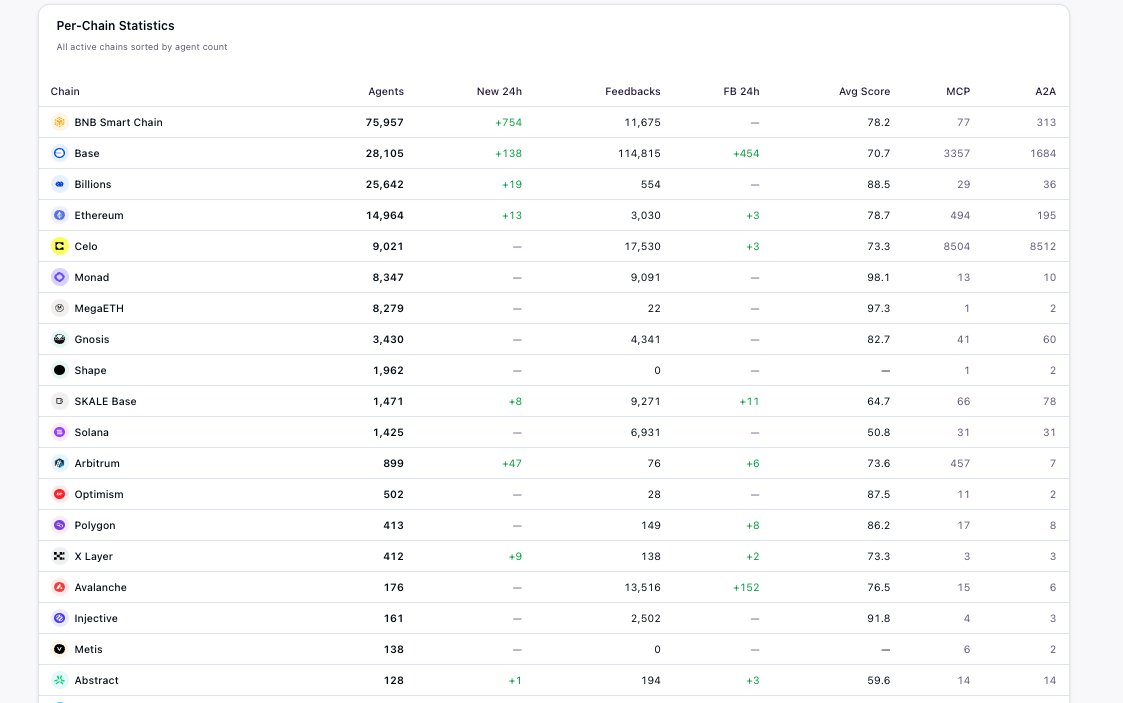This screenshot has height=703, width=1123.
Task: Click the X Layer logo icon
Action: pos(59,556)
